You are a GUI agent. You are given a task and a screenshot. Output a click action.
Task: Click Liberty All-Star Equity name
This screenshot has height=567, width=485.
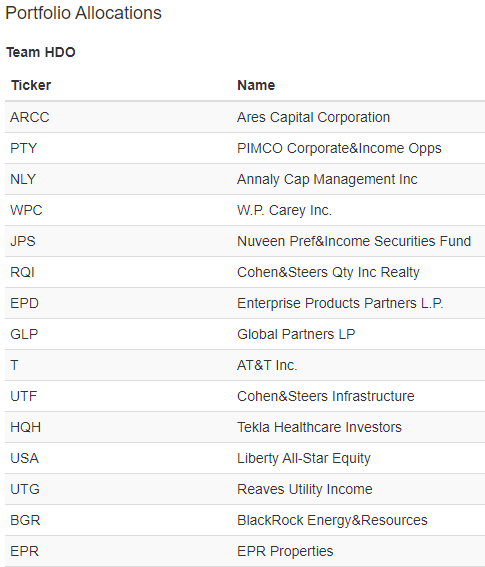point(304,459)
